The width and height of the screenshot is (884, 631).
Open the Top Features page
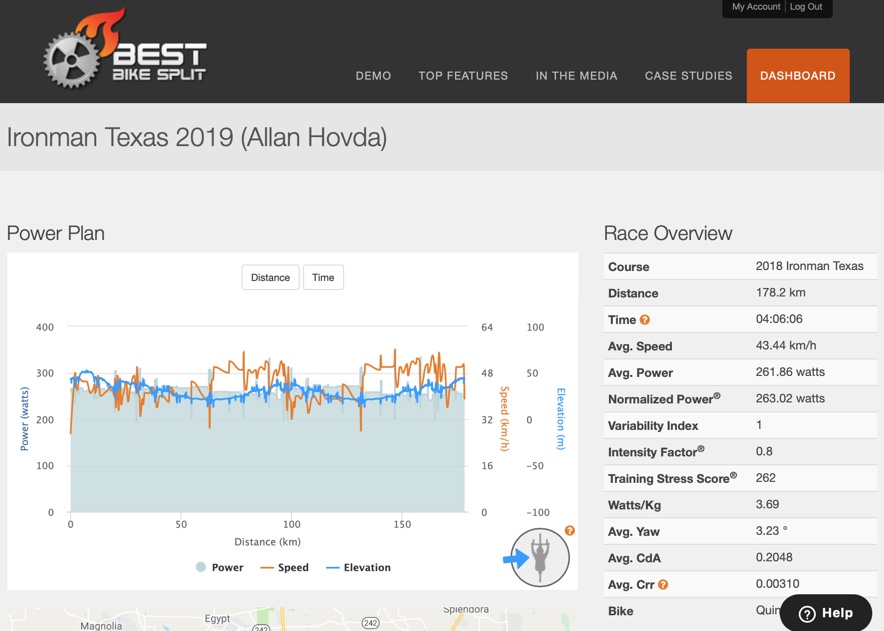[x=463, y=76]
